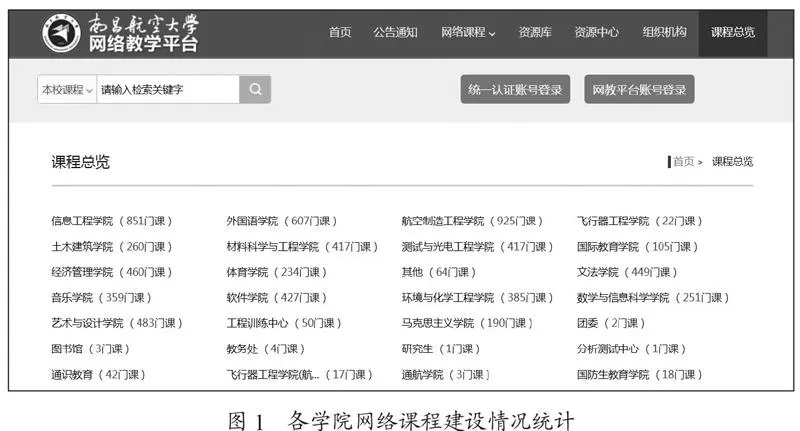Select the 课程总览 navigation tab
This screenshot has height=431, width=800.
733,33
